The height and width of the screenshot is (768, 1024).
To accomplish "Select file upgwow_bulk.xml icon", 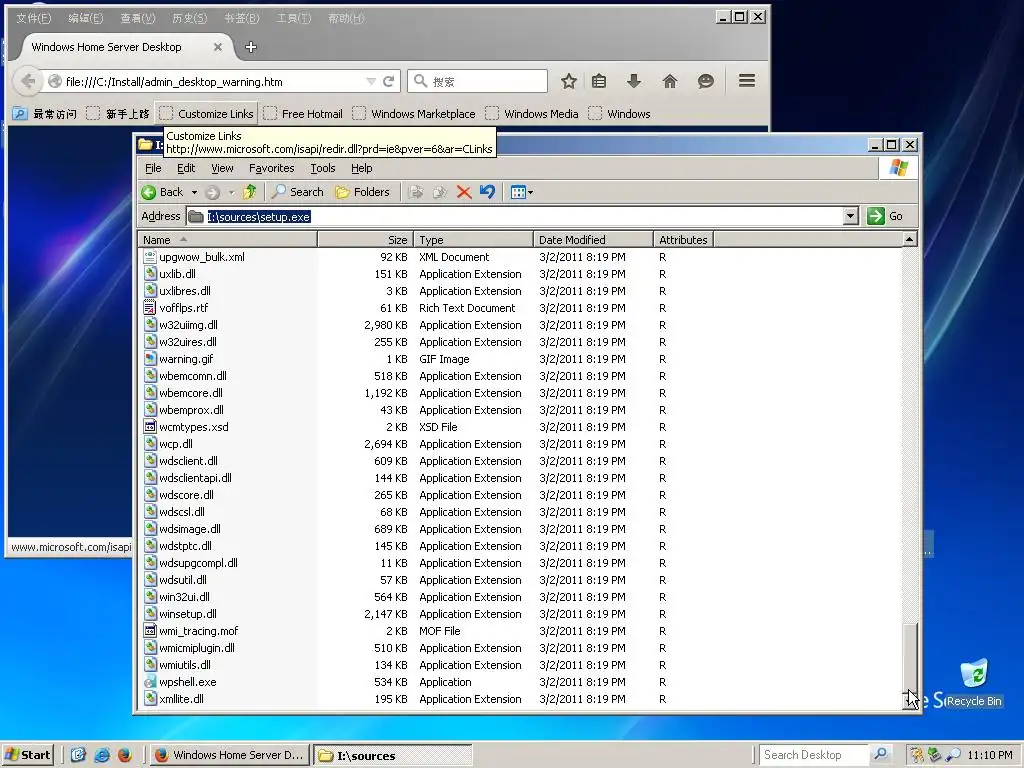I will pyautogui.click(x=150, y=257).
